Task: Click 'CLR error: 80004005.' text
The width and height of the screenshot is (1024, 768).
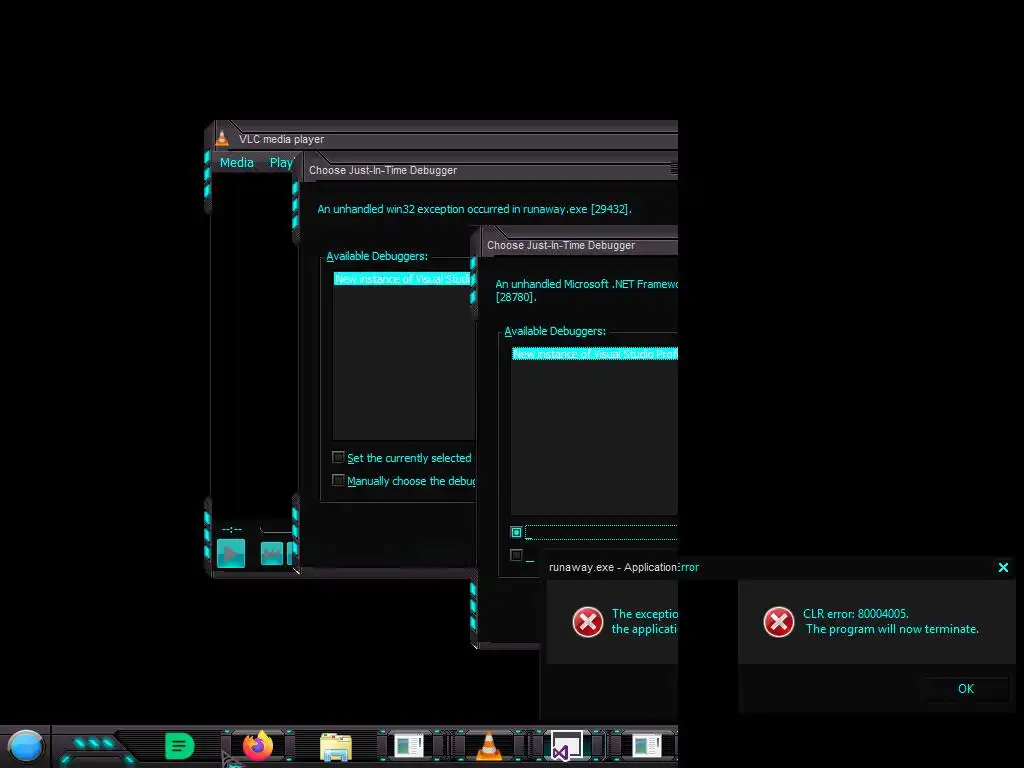Action: tap(856, 613)
